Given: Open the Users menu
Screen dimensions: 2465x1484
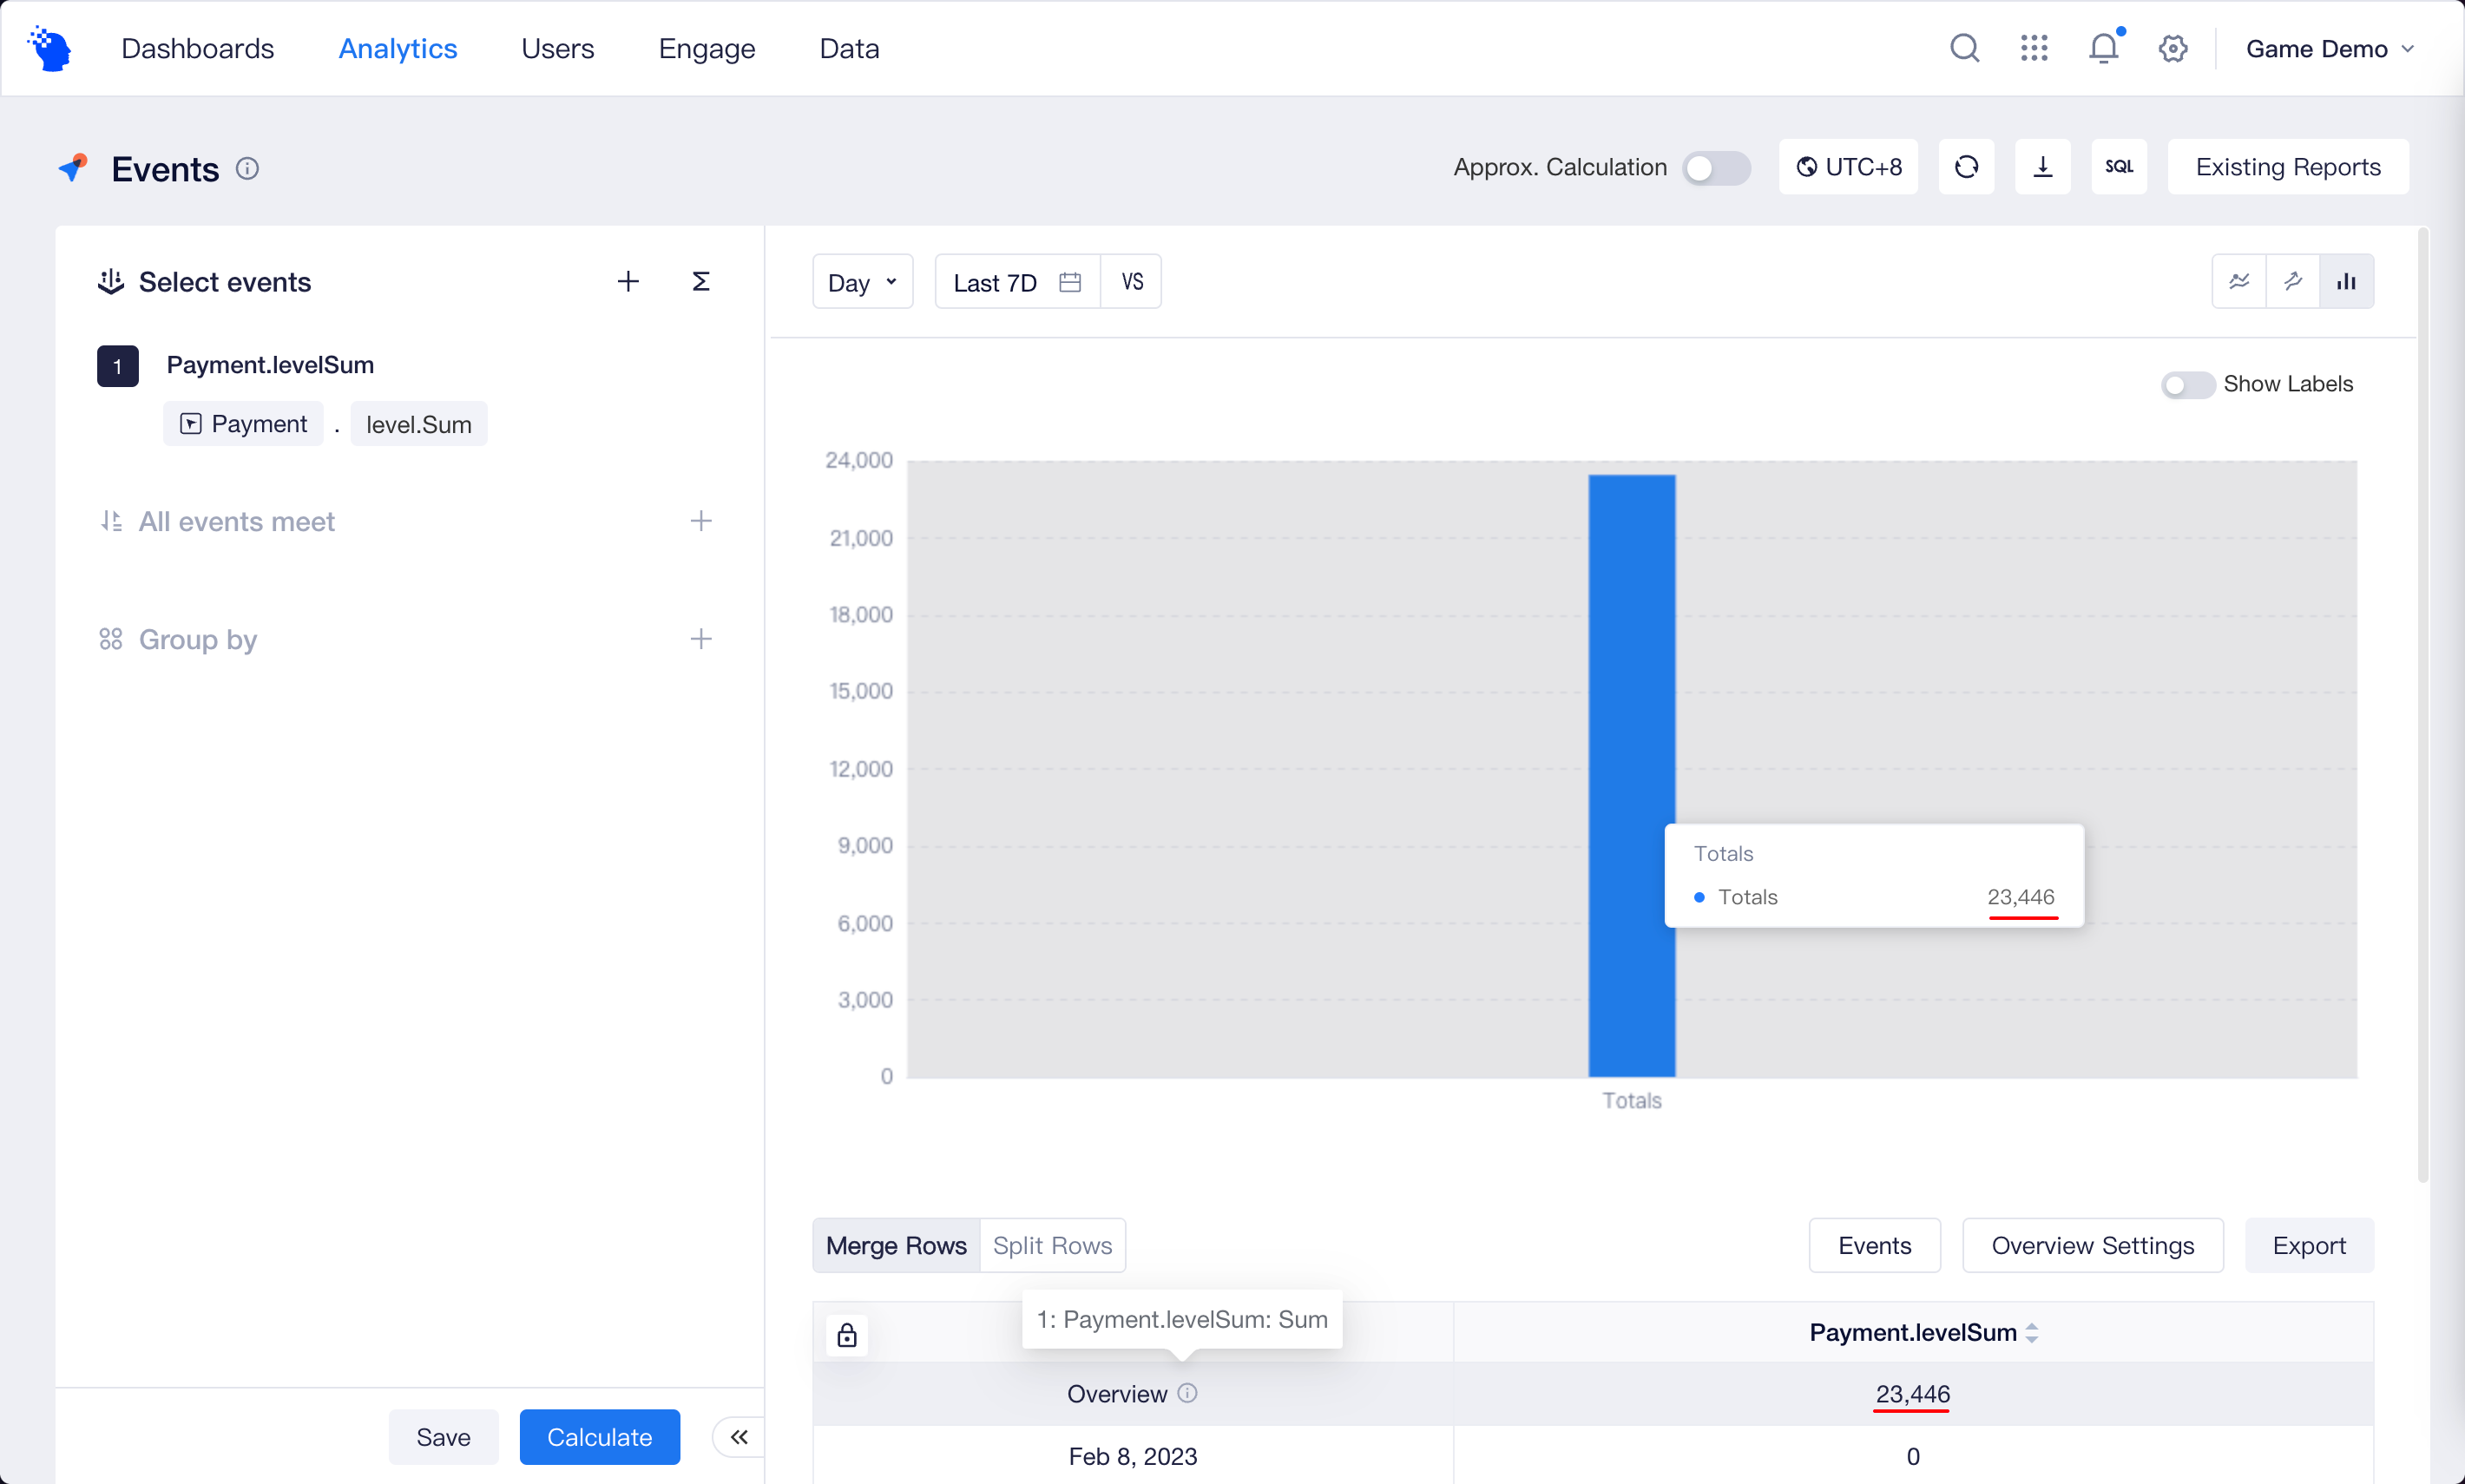Looking at the screenshot, I should tap(557, 48).
